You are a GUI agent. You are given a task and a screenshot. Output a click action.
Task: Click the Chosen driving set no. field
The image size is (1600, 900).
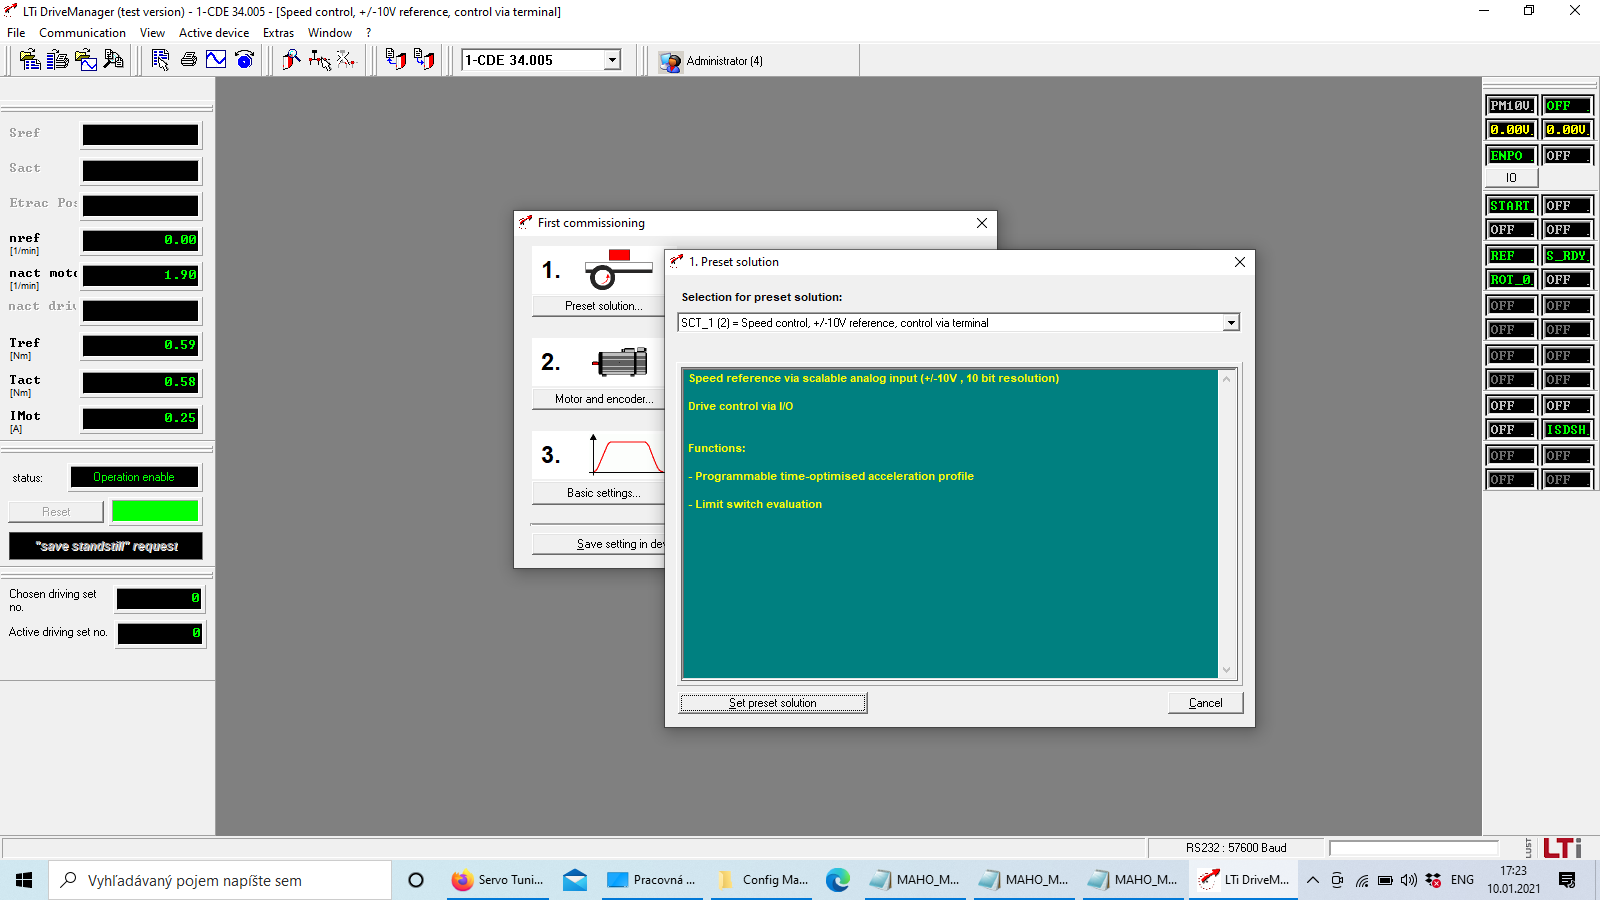pyautogui.click(x=159, y=598)
